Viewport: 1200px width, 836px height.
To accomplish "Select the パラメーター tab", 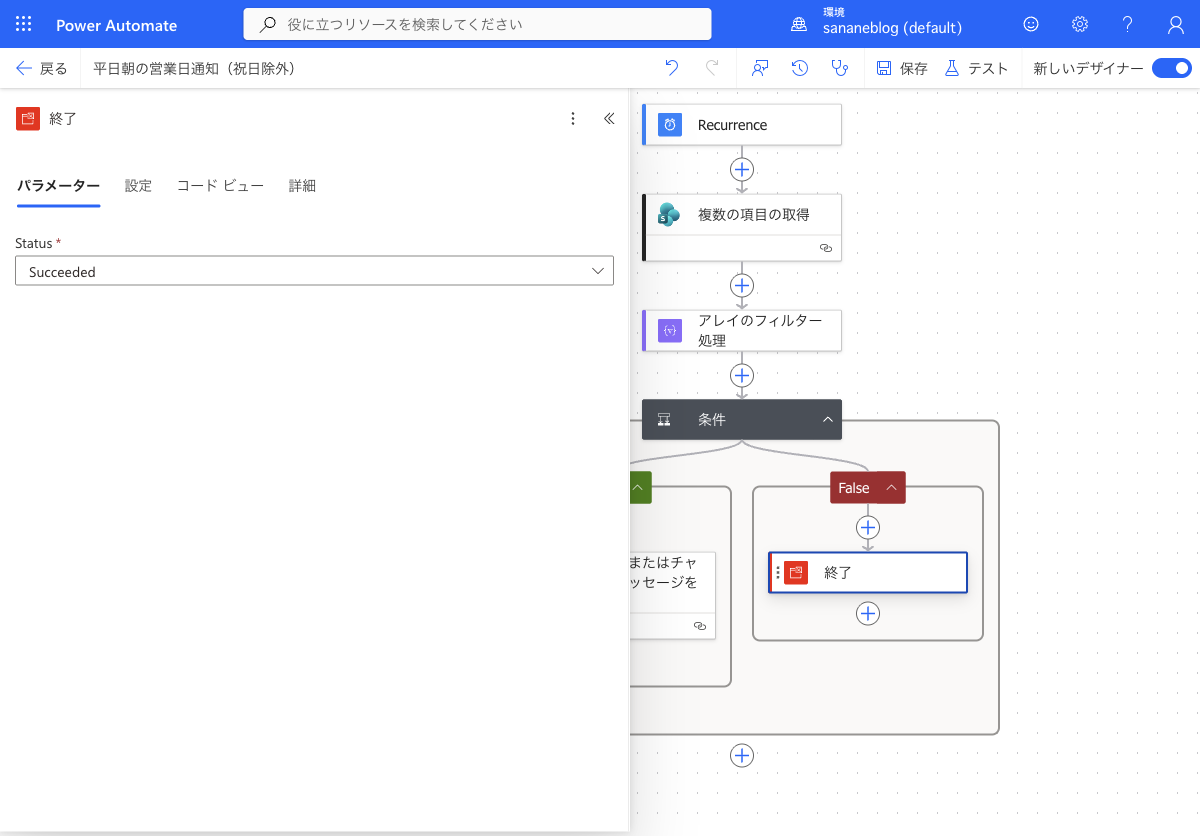I will tap(58, 186).
